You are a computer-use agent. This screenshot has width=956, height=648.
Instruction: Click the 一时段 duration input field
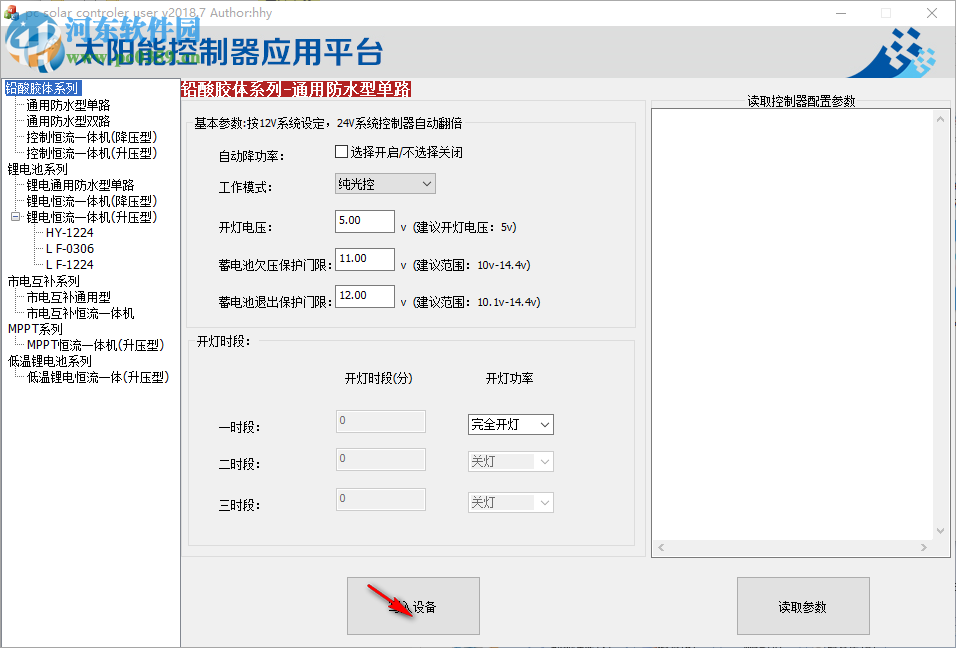(380, 421)
